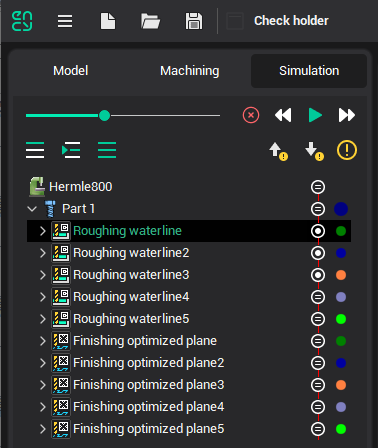Toggle the status circle for Roughing waterline2
The width and height of the screenshot is (378, 448).
tap(318, 253)
